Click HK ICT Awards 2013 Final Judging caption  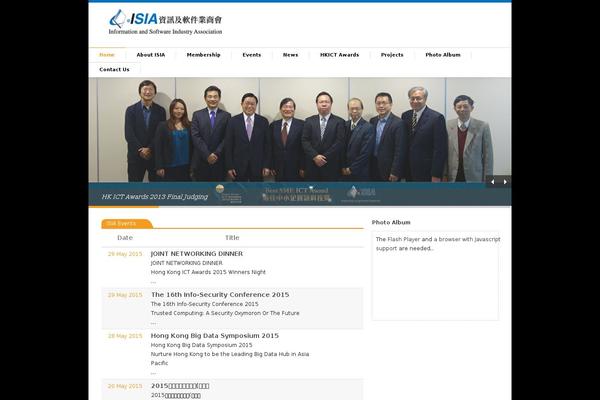[155, 197]
